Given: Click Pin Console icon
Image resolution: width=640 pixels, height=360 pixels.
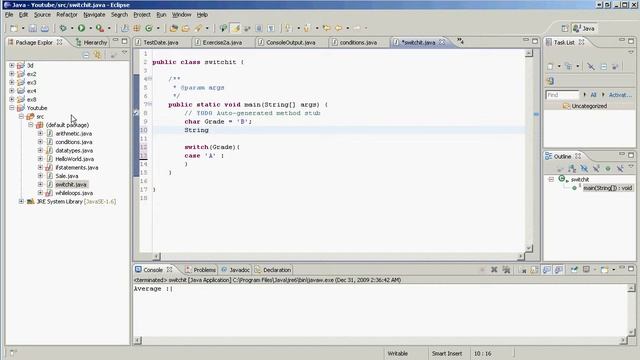Looking at the screenshot, I should pos(574,270).
